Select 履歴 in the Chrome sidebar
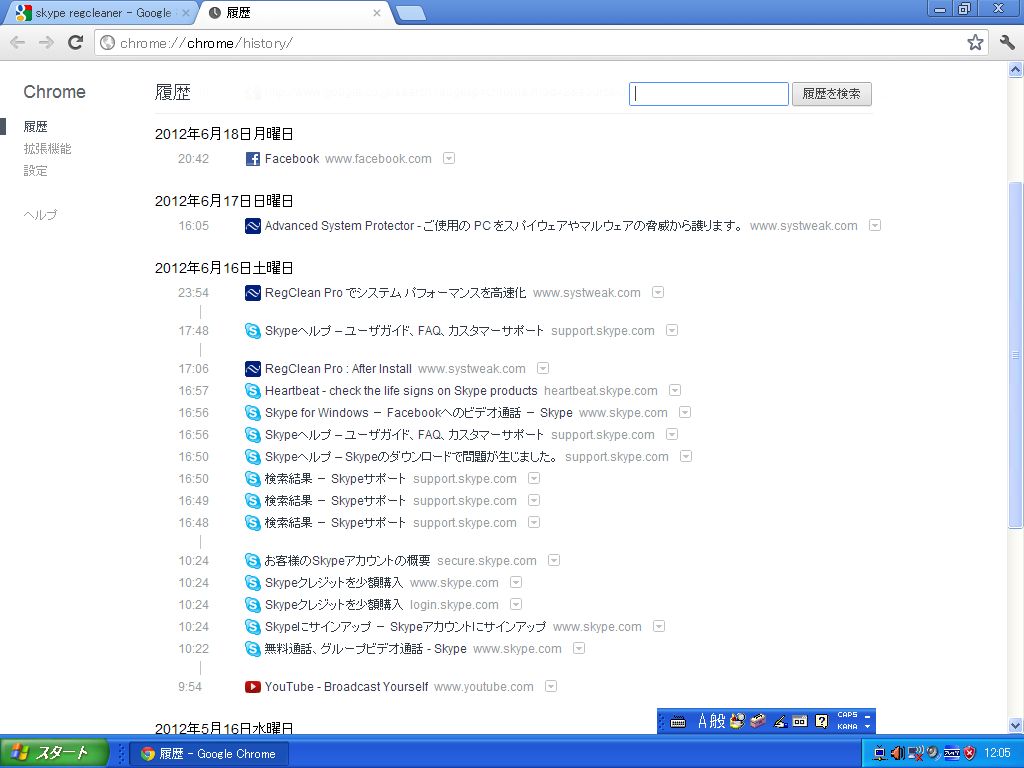Image resolution: width=1024 pixels, height=768 pixels. pos(35,127)
